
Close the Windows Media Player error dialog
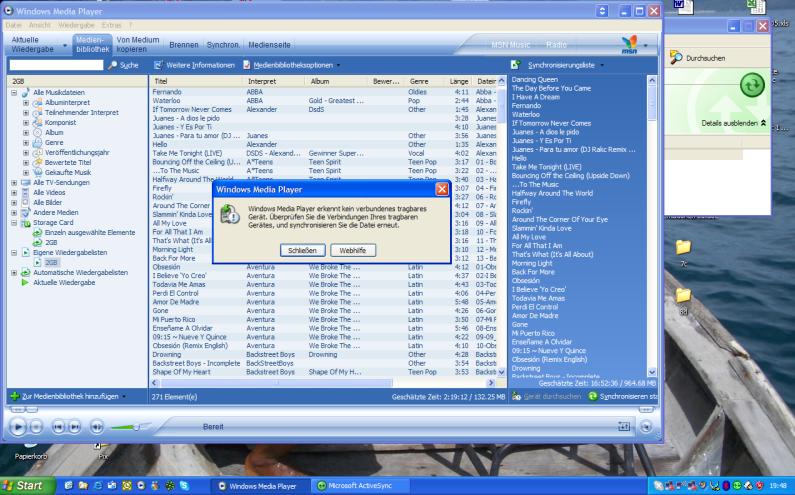point(442,190)
